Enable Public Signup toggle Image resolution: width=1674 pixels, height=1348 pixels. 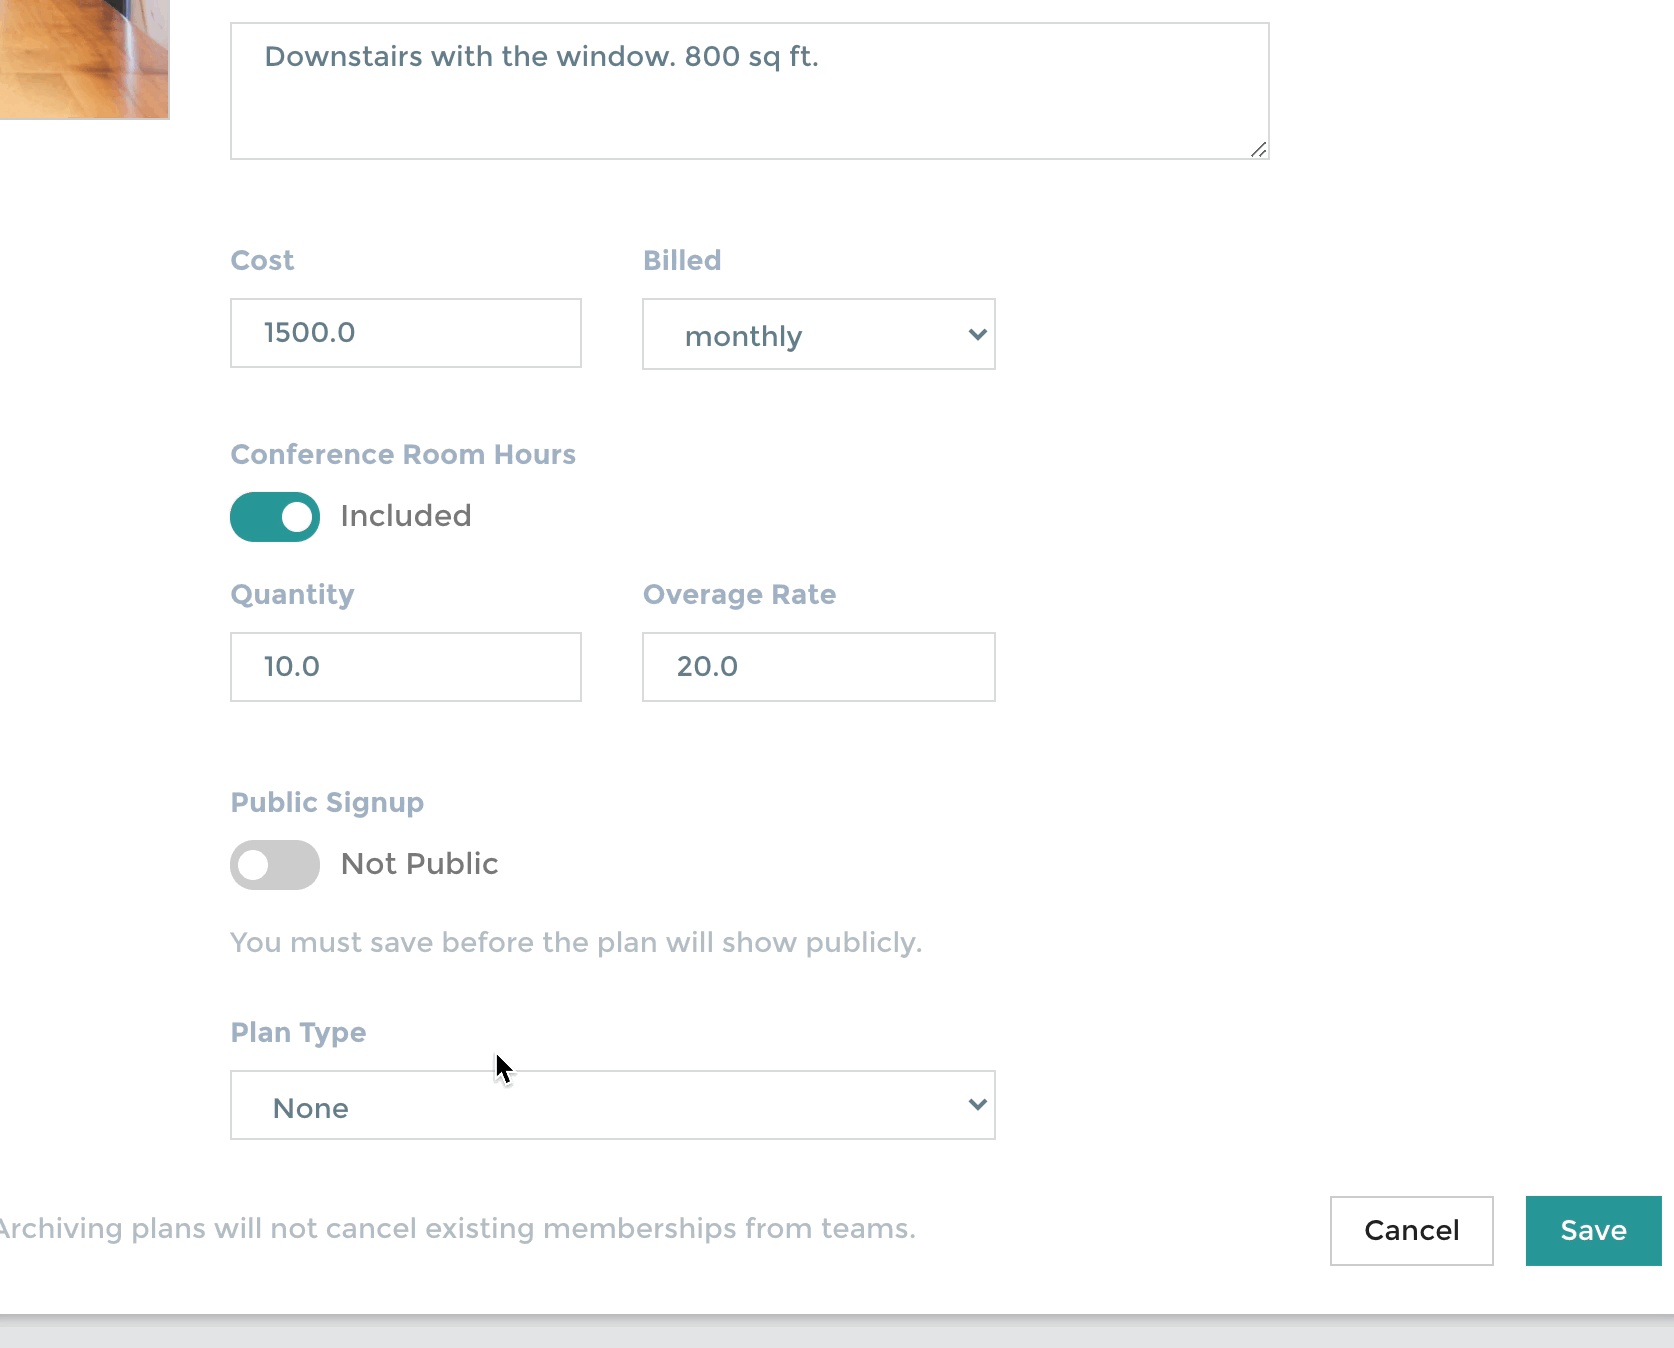274,864
